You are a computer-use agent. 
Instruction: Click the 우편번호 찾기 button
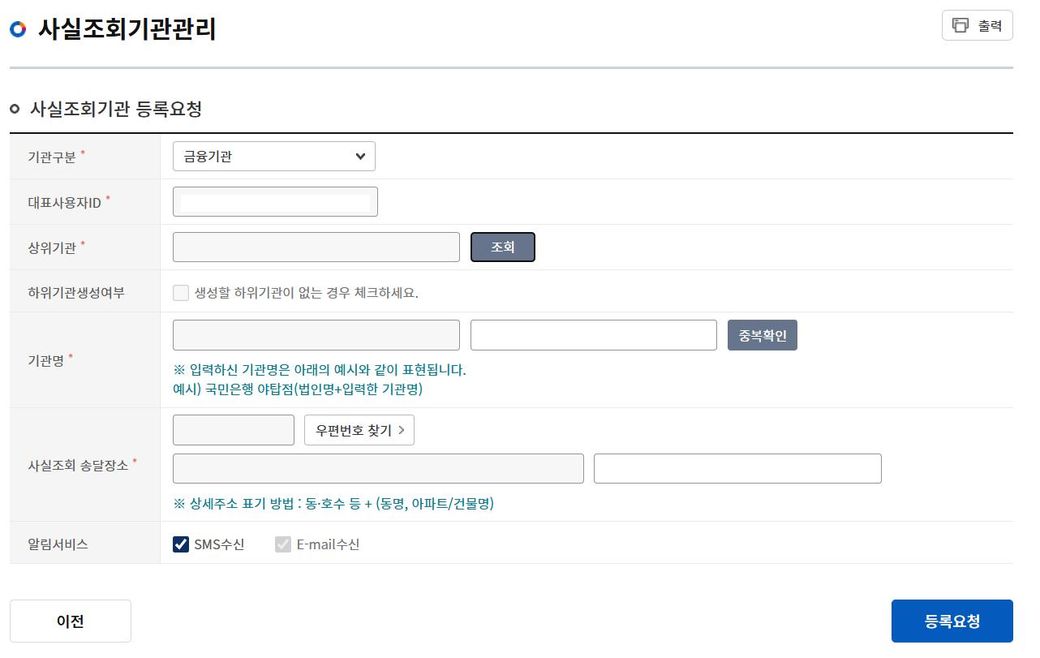point(359,430)
